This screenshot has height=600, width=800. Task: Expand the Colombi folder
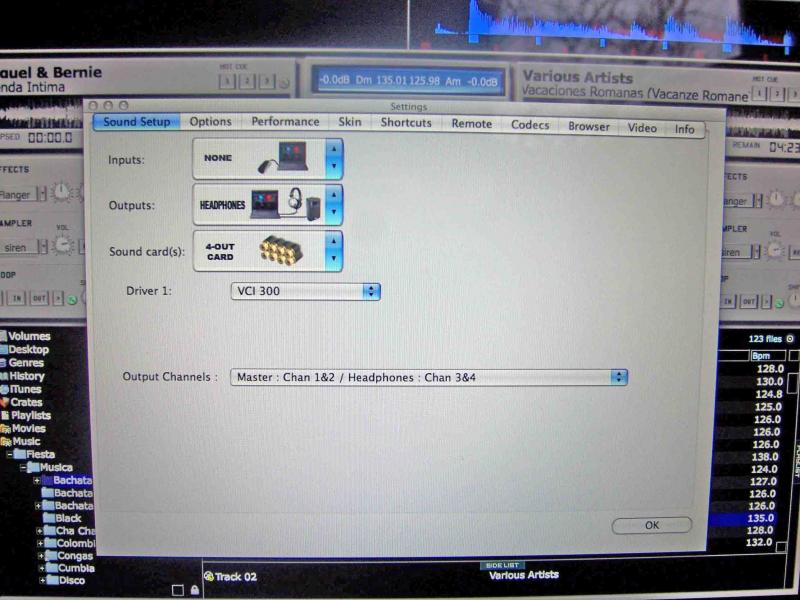click(x=40, y=543)
